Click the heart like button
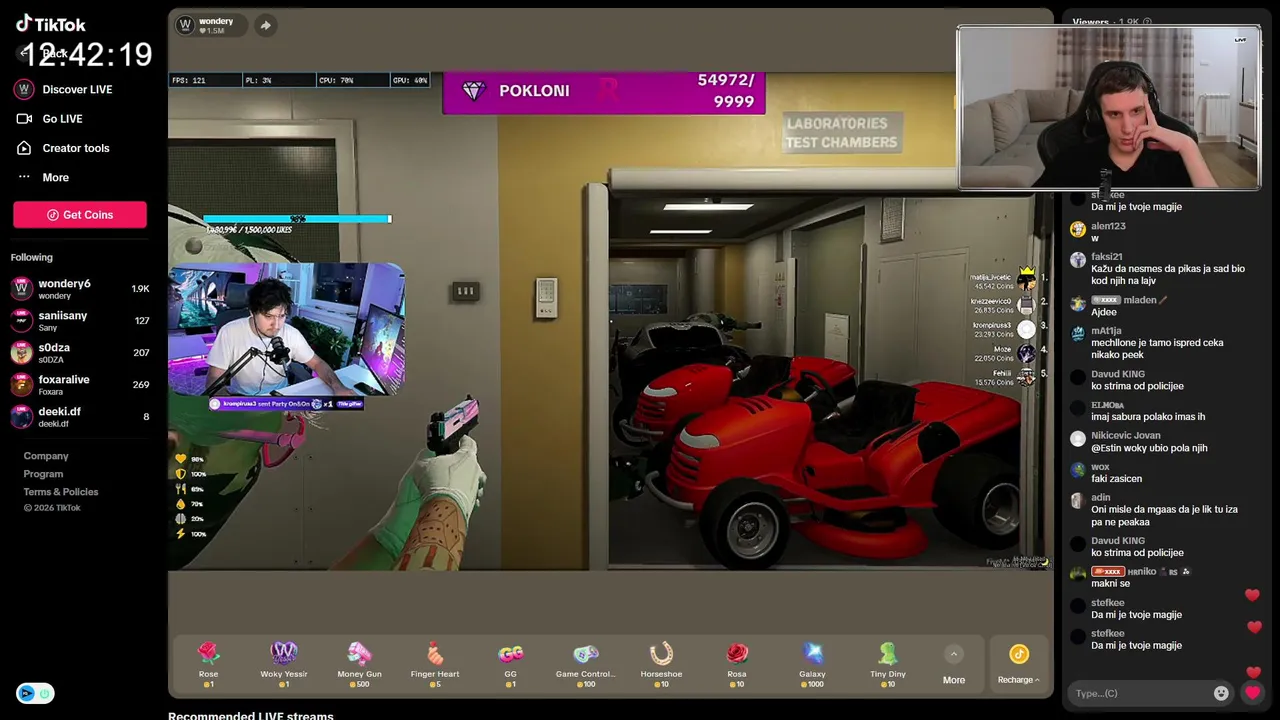 point(1253,693)
